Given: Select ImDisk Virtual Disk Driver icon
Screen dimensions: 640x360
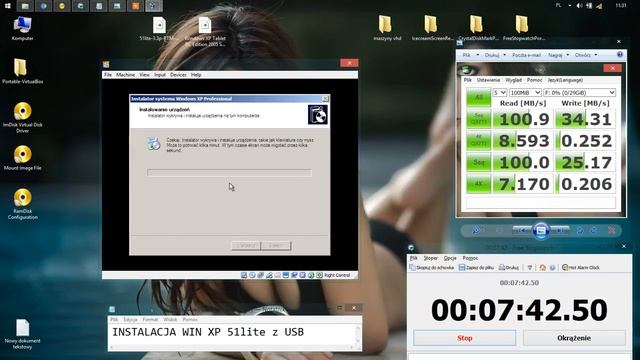Looking at the screenshot, I should click(x=22, y=118).
